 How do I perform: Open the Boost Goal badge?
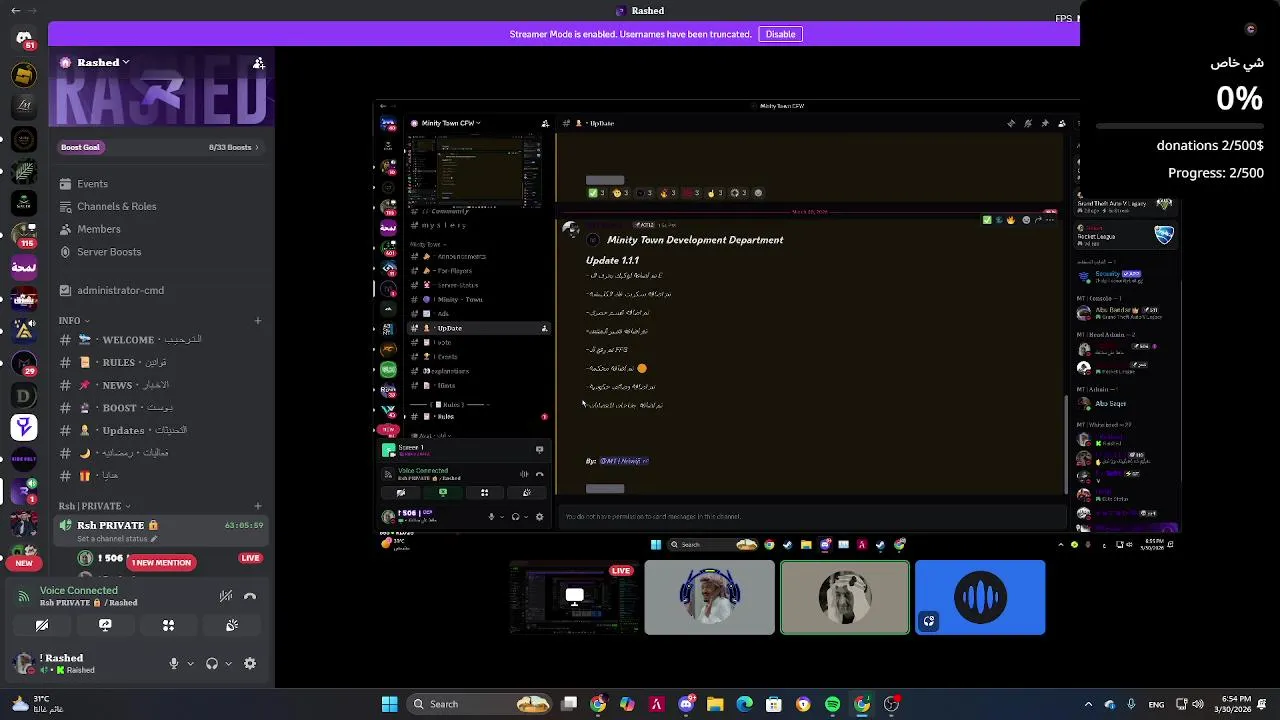(x=80, y=147)
